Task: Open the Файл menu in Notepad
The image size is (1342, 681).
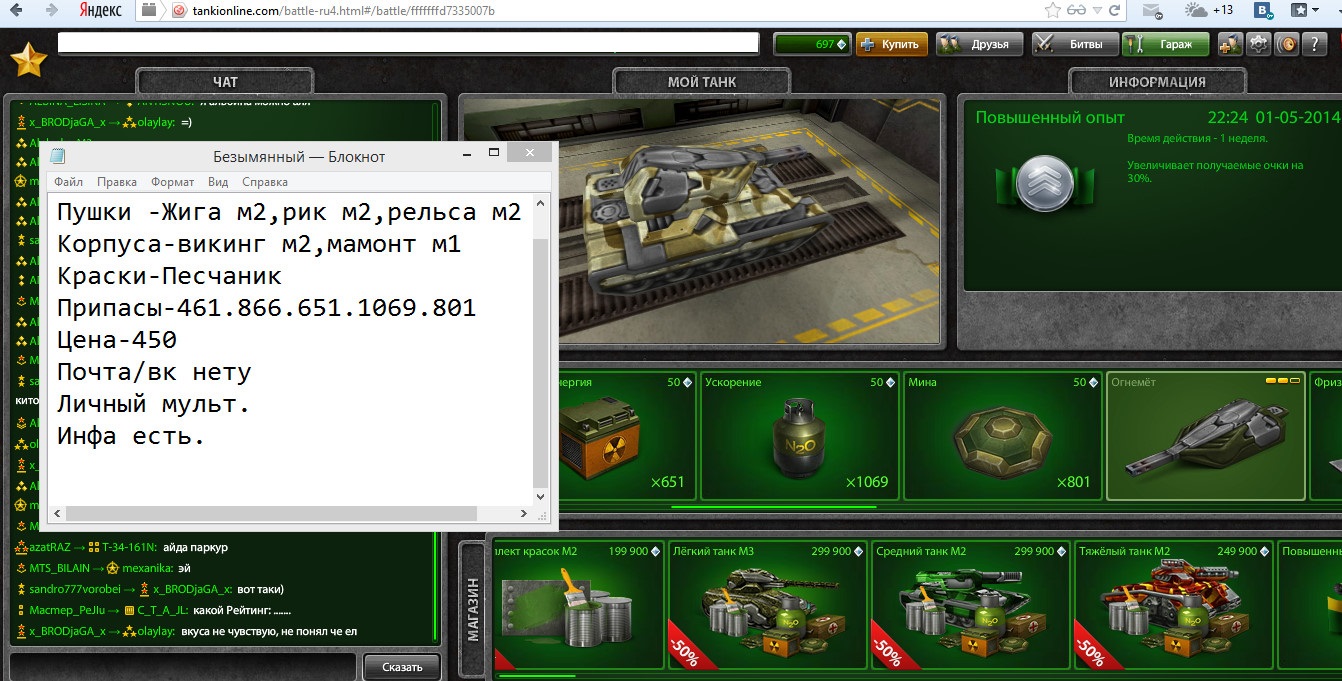Action: [69, 182]
